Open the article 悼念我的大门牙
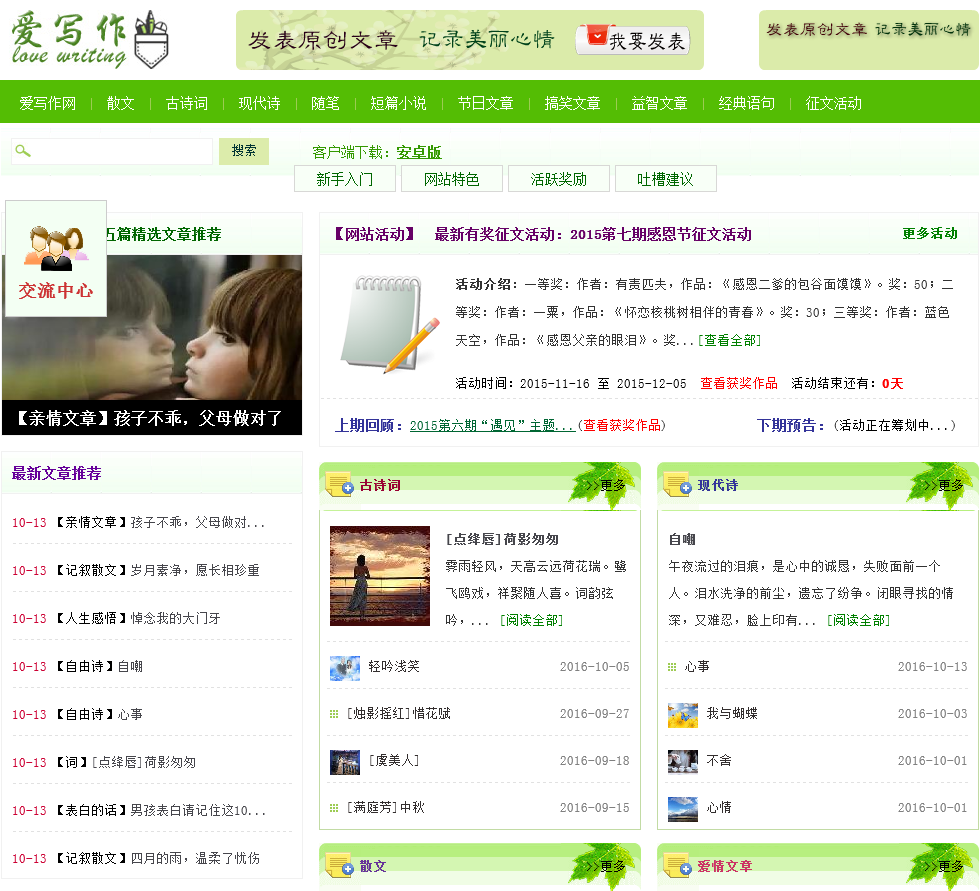Viewport: 980px width, 891px height. (176, 619)
